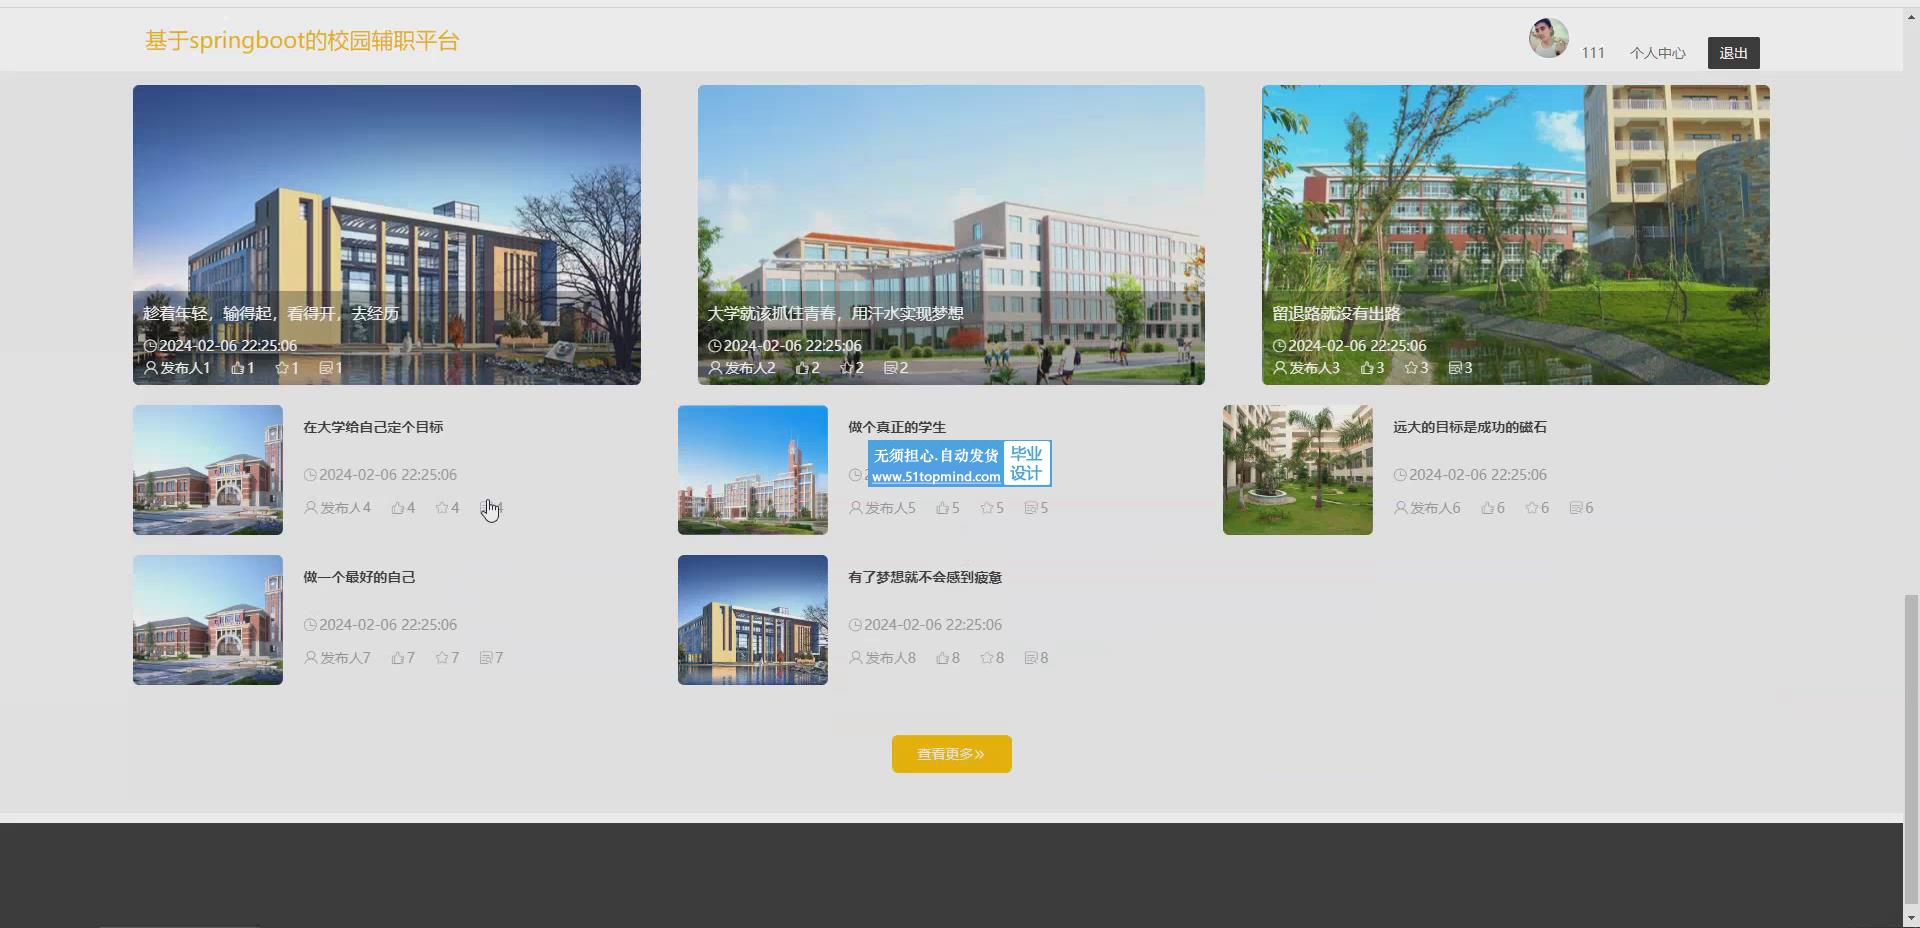Image resolution: width=1920 pixels, height=928 pixels.
Task: Click star icon in 发布人8 row
Action: pyautogui.click(x=987, y=658)
